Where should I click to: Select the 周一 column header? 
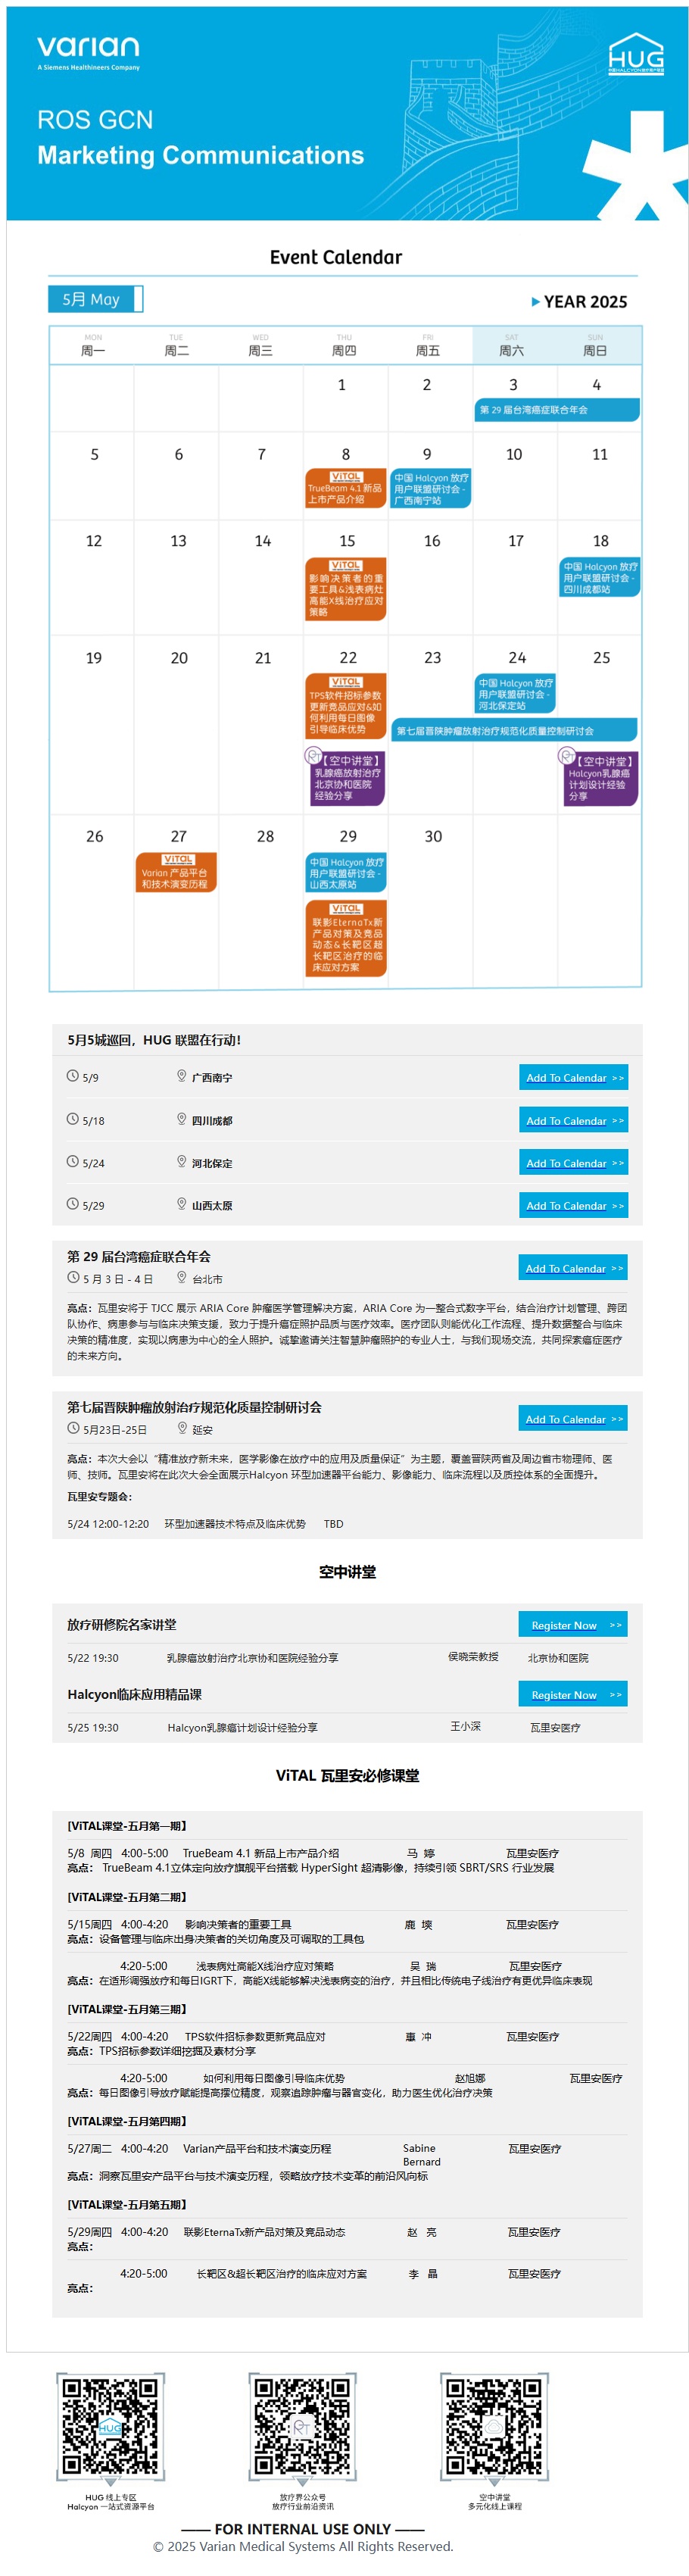click(x=93, y=346)
